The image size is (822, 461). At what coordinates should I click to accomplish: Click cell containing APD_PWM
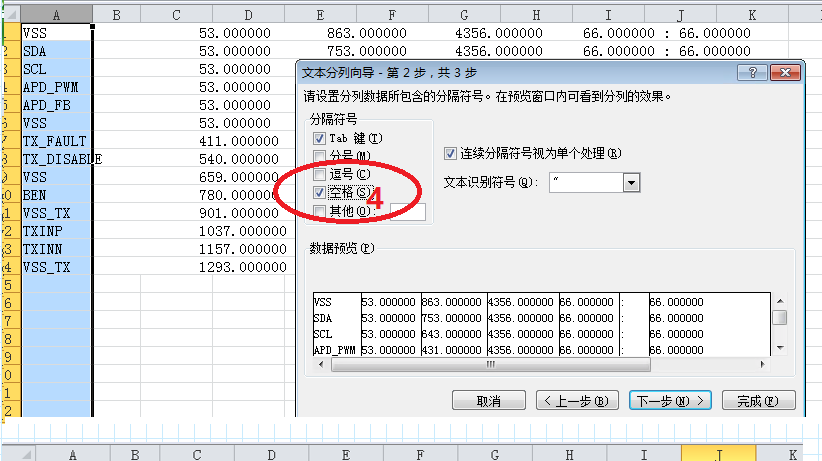tap(56, 87)
